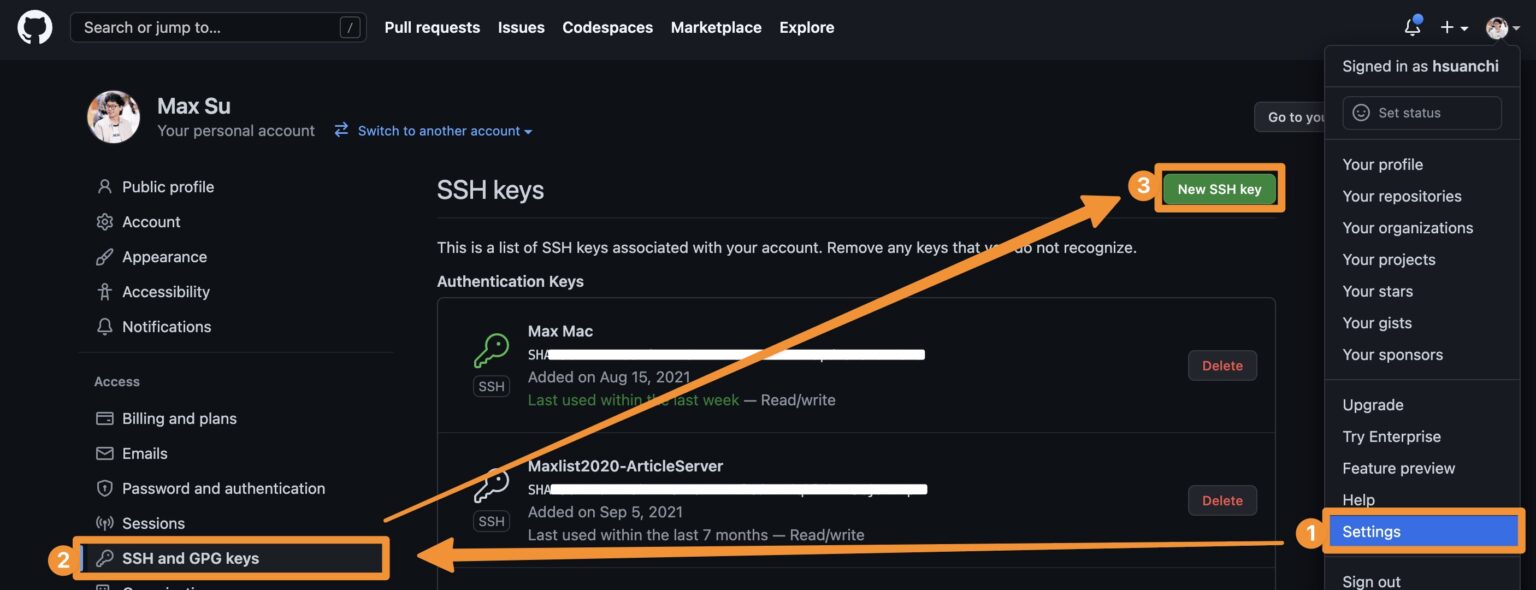This screenshot has height=590, width=1536.
Task: Select Marketplace in the top navigation
Action: point(716,27)
